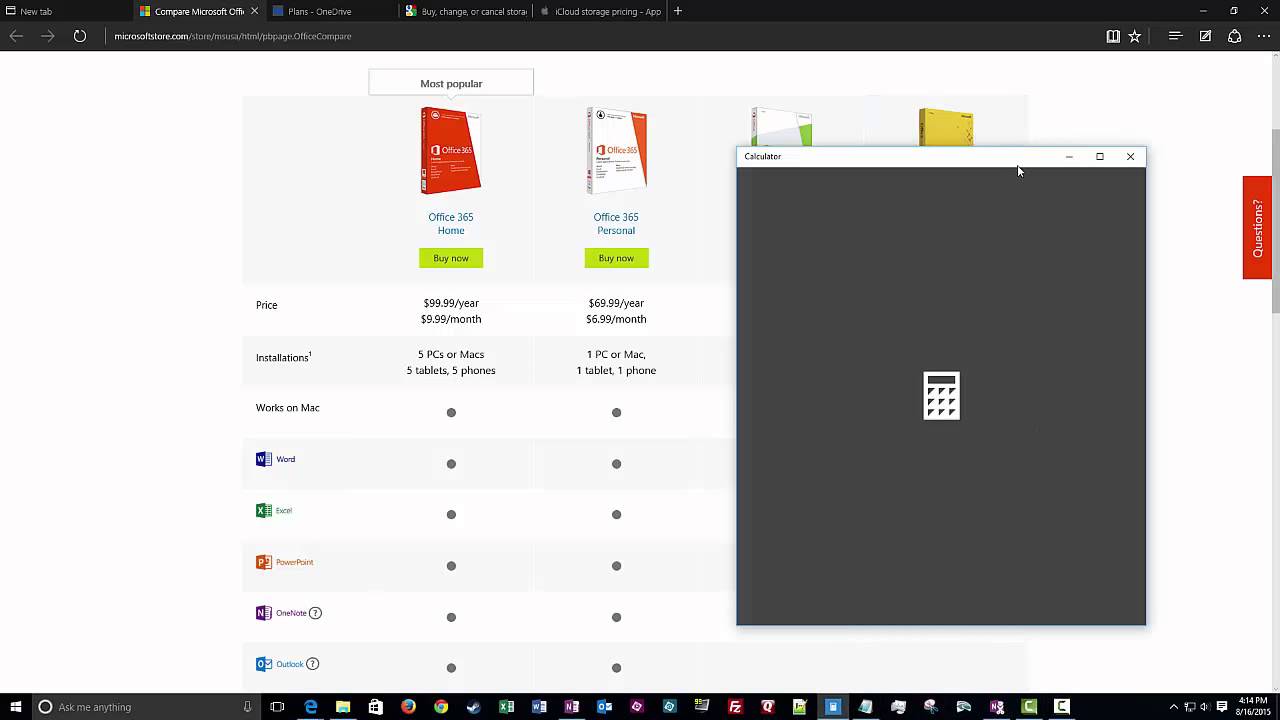Click the Word app icon
Viewport: 1280px width, 720px height.
tap(264, 459)
